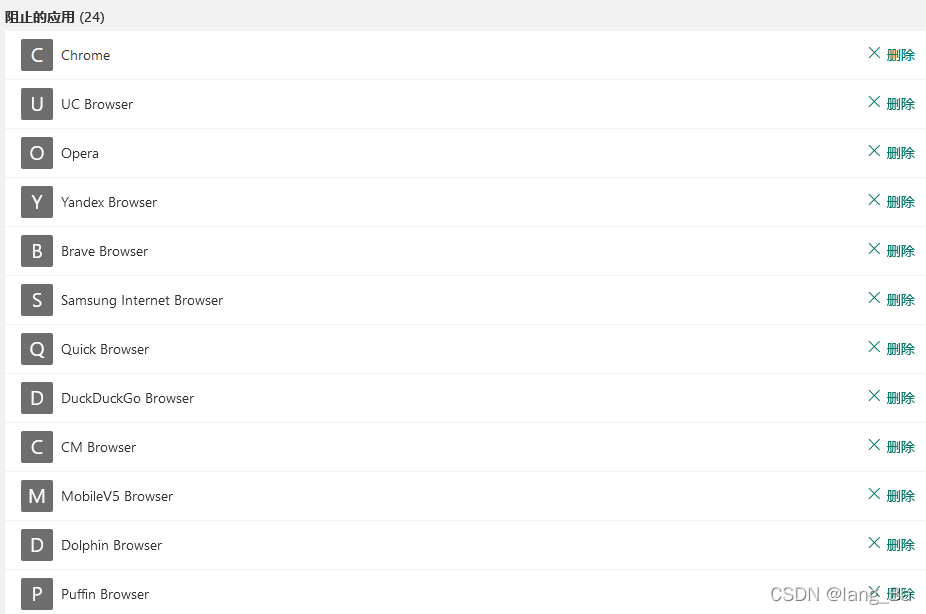
Task: Remove CM Browser from blocked list
Action: pos(891,446)
